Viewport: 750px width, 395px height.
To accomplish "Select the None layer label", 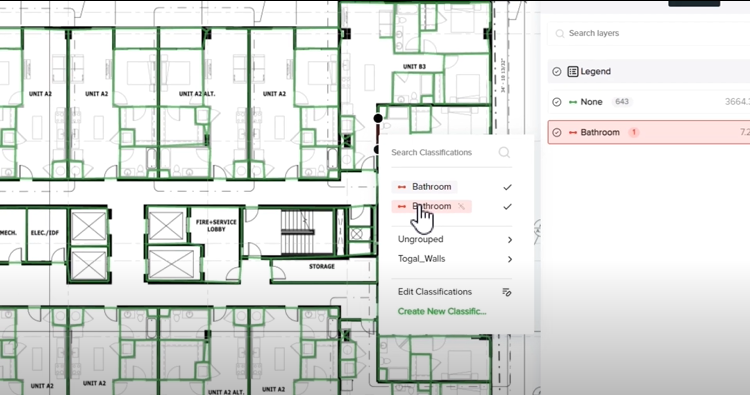I will coord(591,102).
